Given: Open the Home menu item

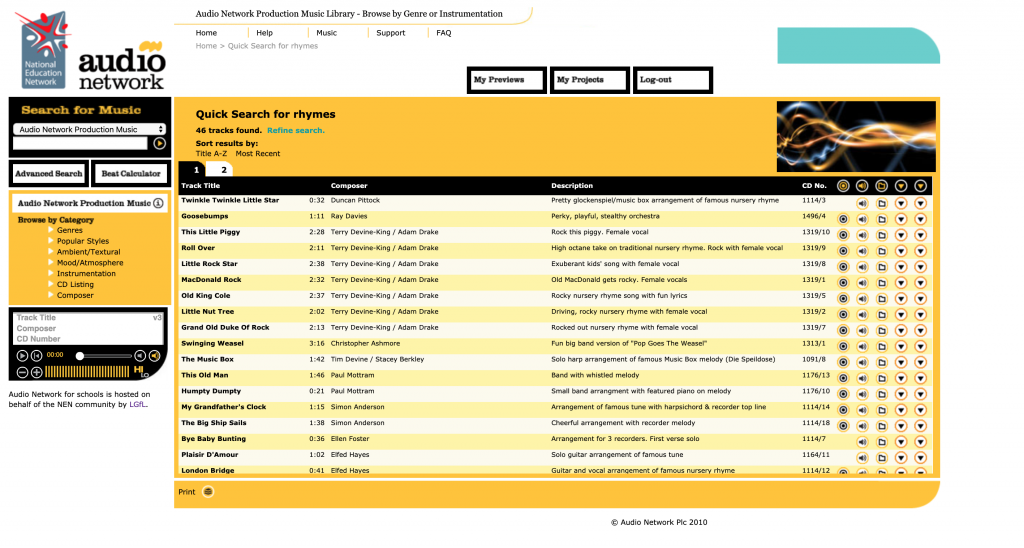Looking at the screenshot, I should [206, 33].
